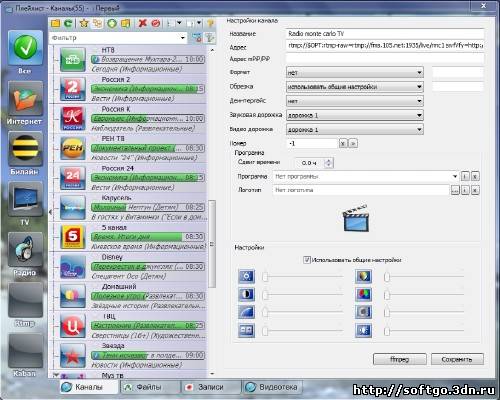Click the x button in the Программа row

475,176
